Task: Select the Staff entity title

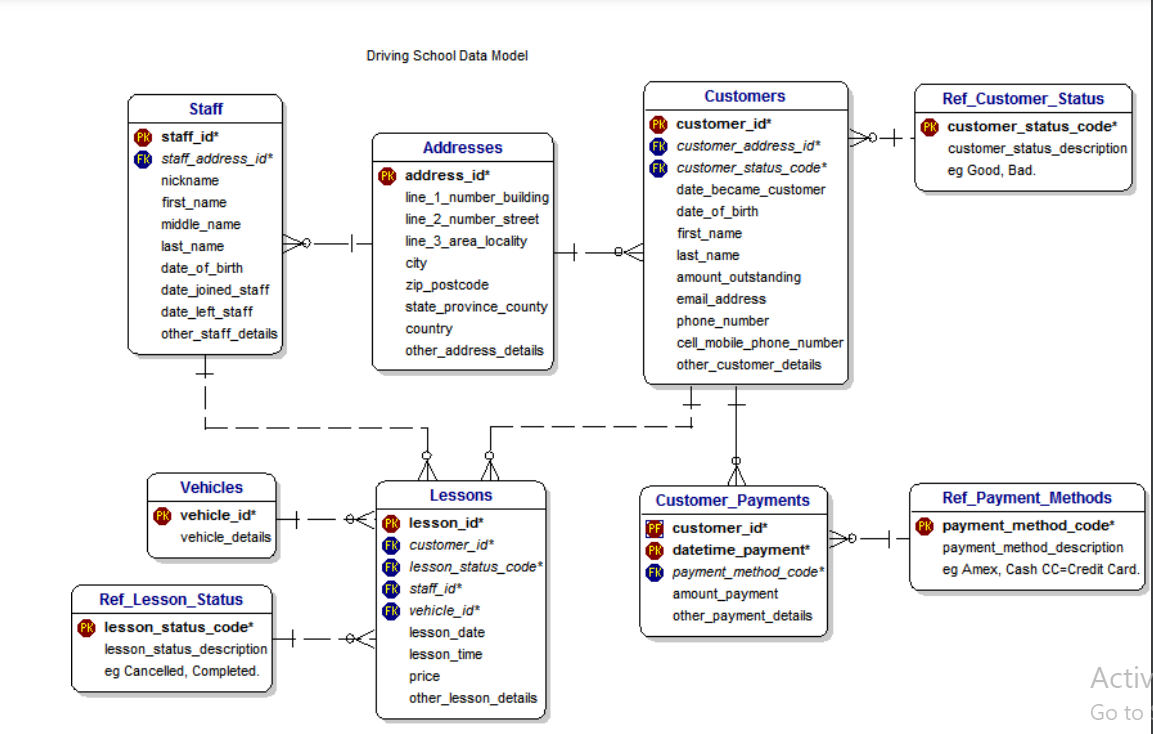Action: [204, 109]
